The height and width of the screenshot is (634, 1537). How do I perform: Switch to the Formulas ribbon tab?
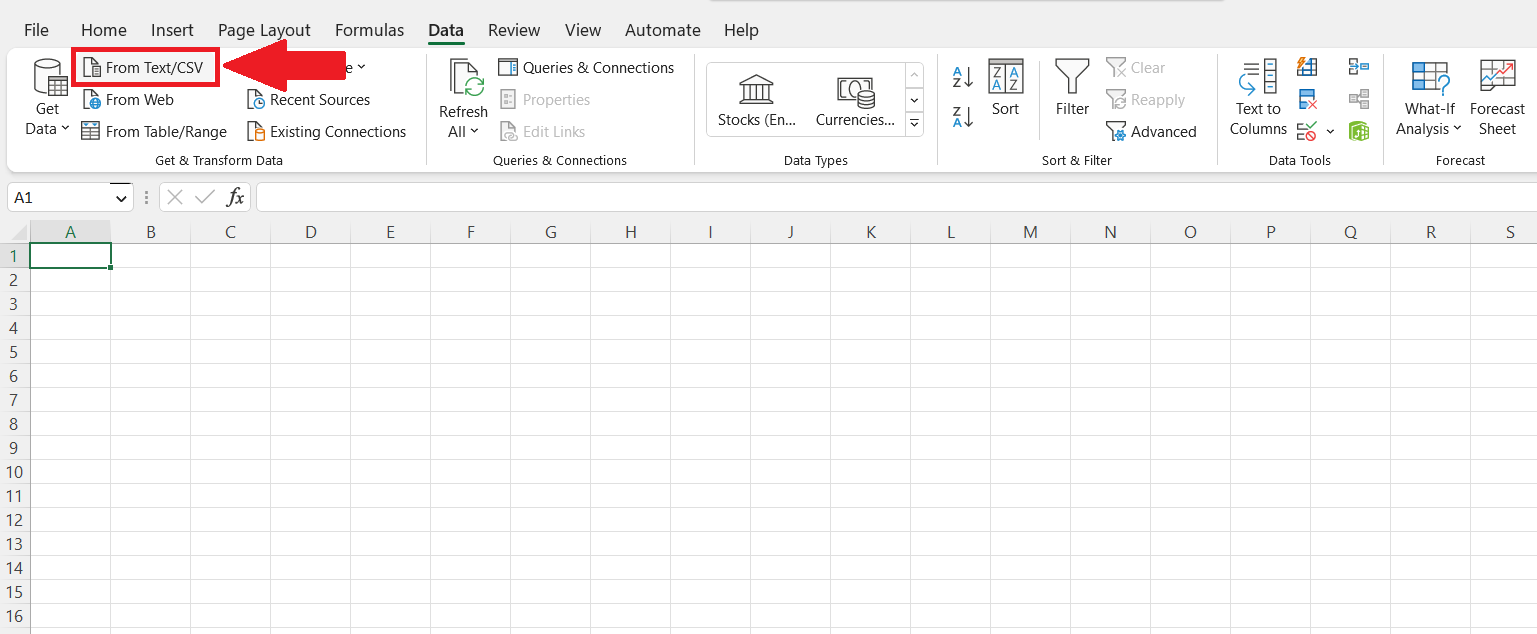tap(369, 30)
